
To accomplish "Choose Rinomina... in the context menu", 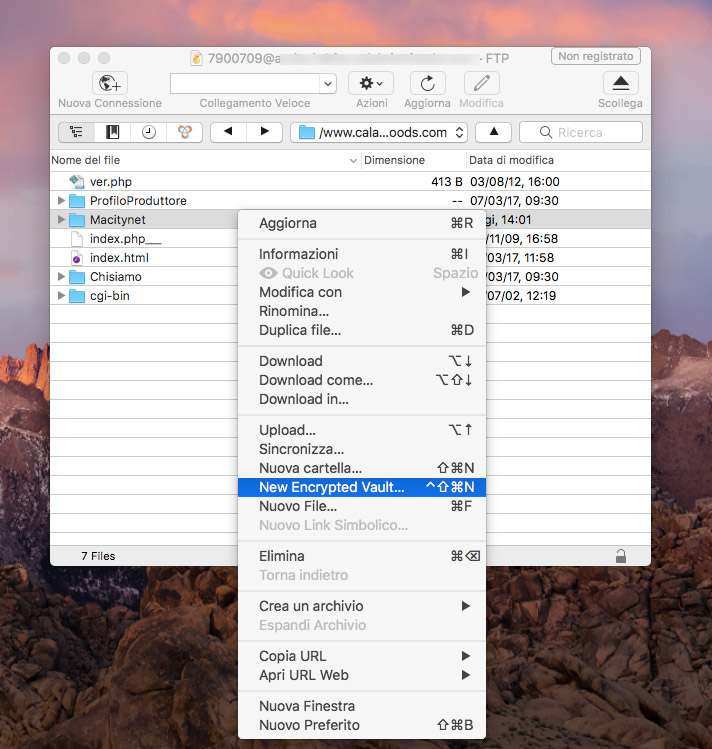I will (362, 311).
